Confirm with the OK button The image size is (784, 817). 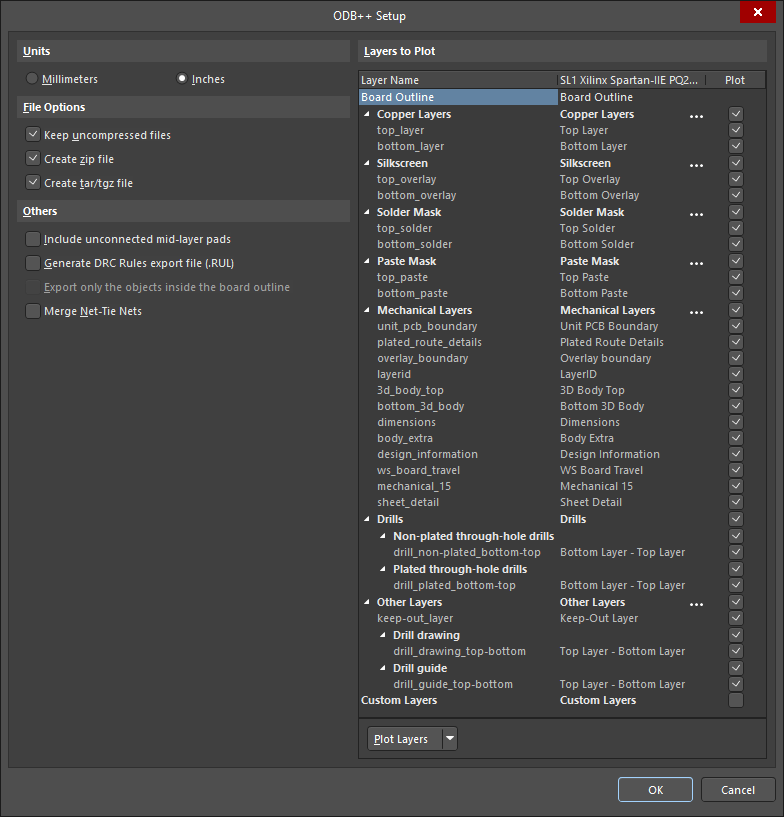655,789
